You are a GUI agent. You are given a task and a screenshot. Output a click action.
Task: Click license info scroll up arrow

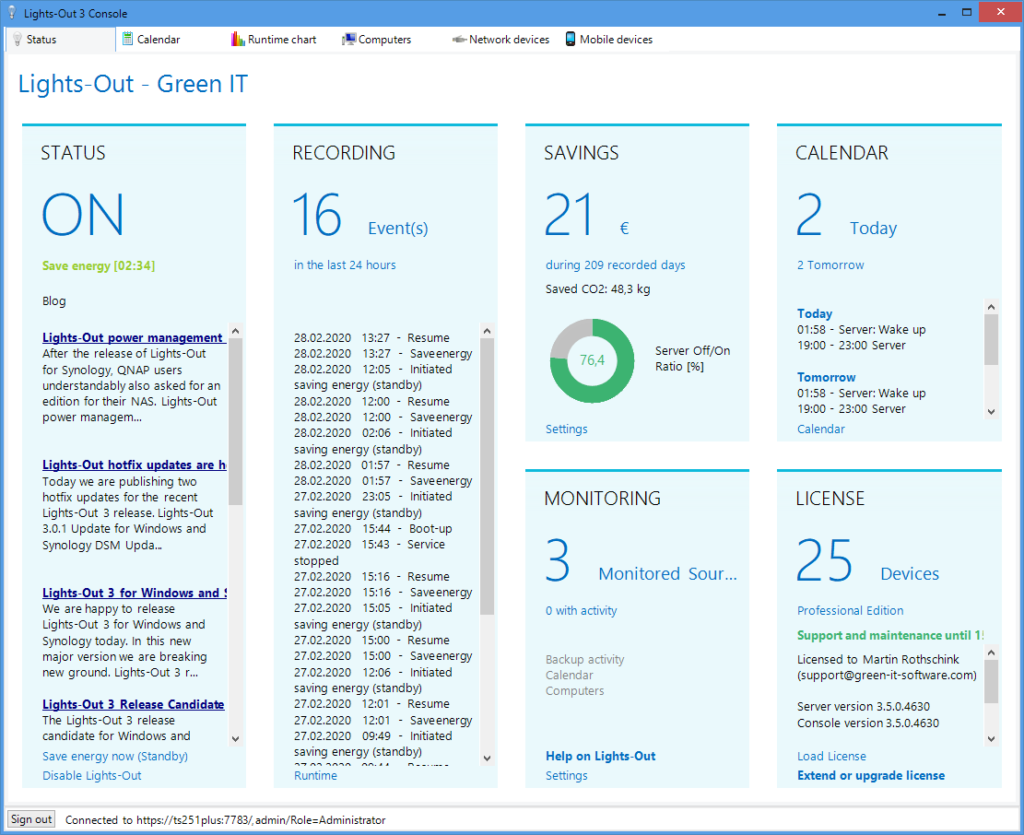click(991, 652)
